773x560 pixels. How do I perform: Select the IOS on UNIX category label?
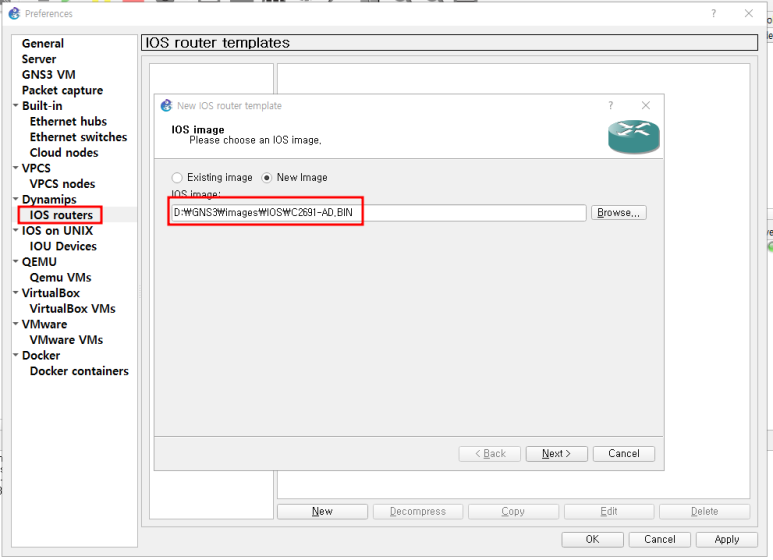pyautogui.click(x=57, y=231)
